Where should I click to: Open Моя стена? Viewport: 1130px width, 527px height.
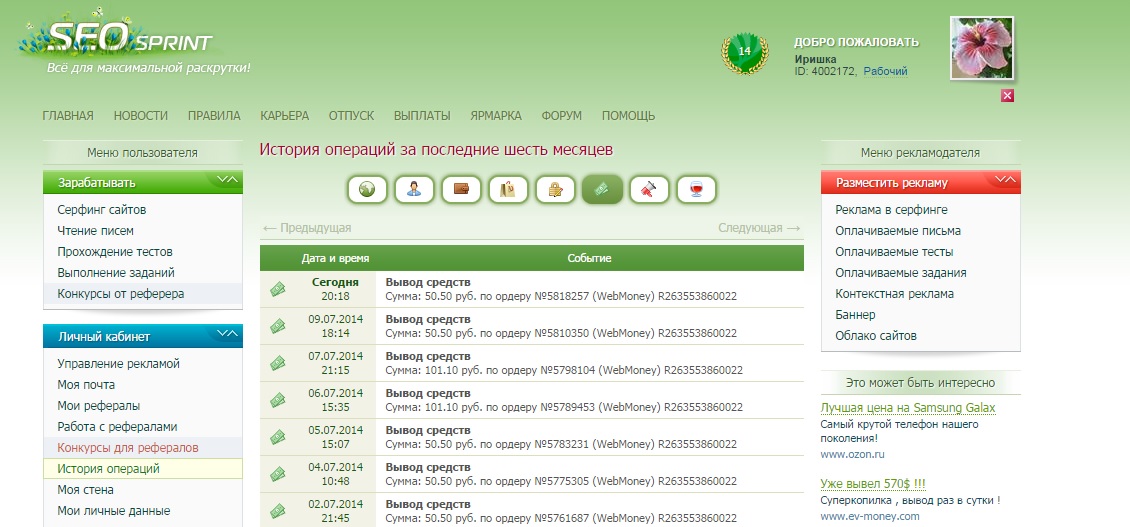(x=85, y=489)
